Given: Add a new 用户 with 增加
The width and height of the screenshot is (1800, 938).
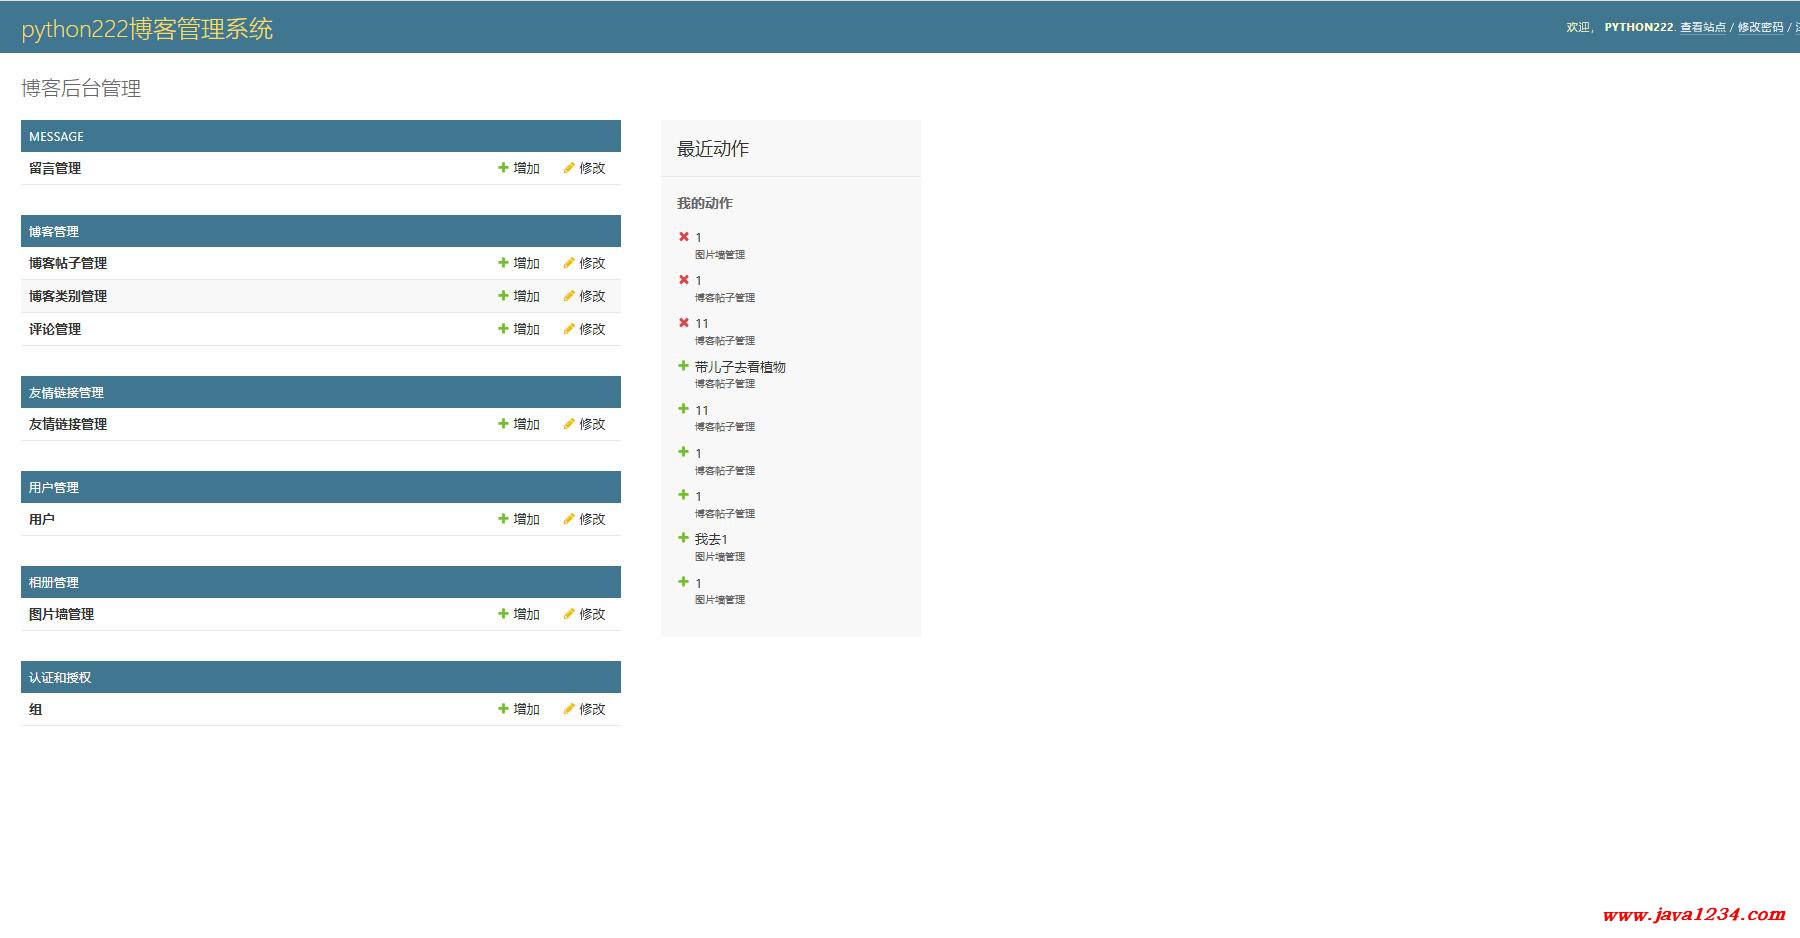Looking at the screenshot, I should point(519,519).
